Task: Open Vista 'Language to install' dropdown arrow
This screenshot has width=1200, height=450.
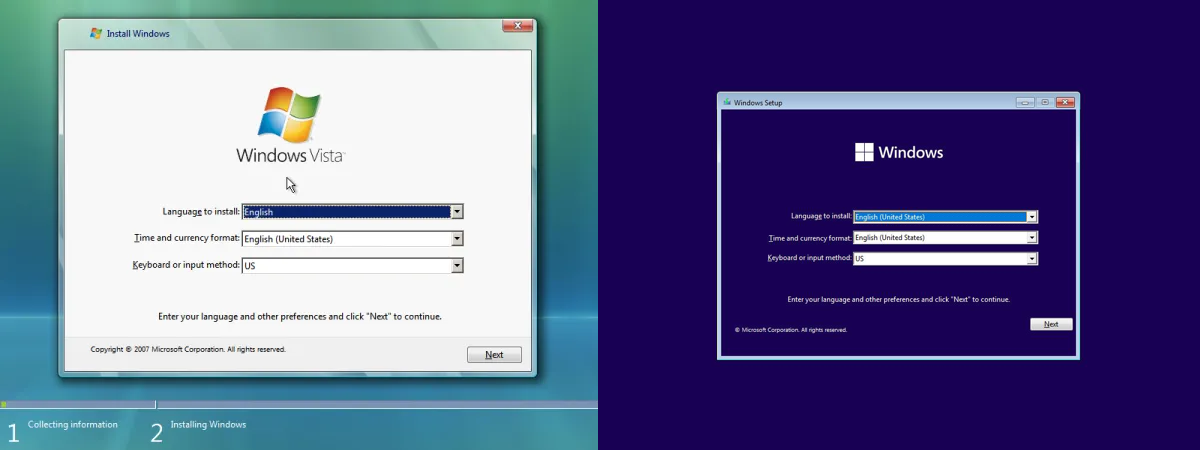Action: [457, 212]
